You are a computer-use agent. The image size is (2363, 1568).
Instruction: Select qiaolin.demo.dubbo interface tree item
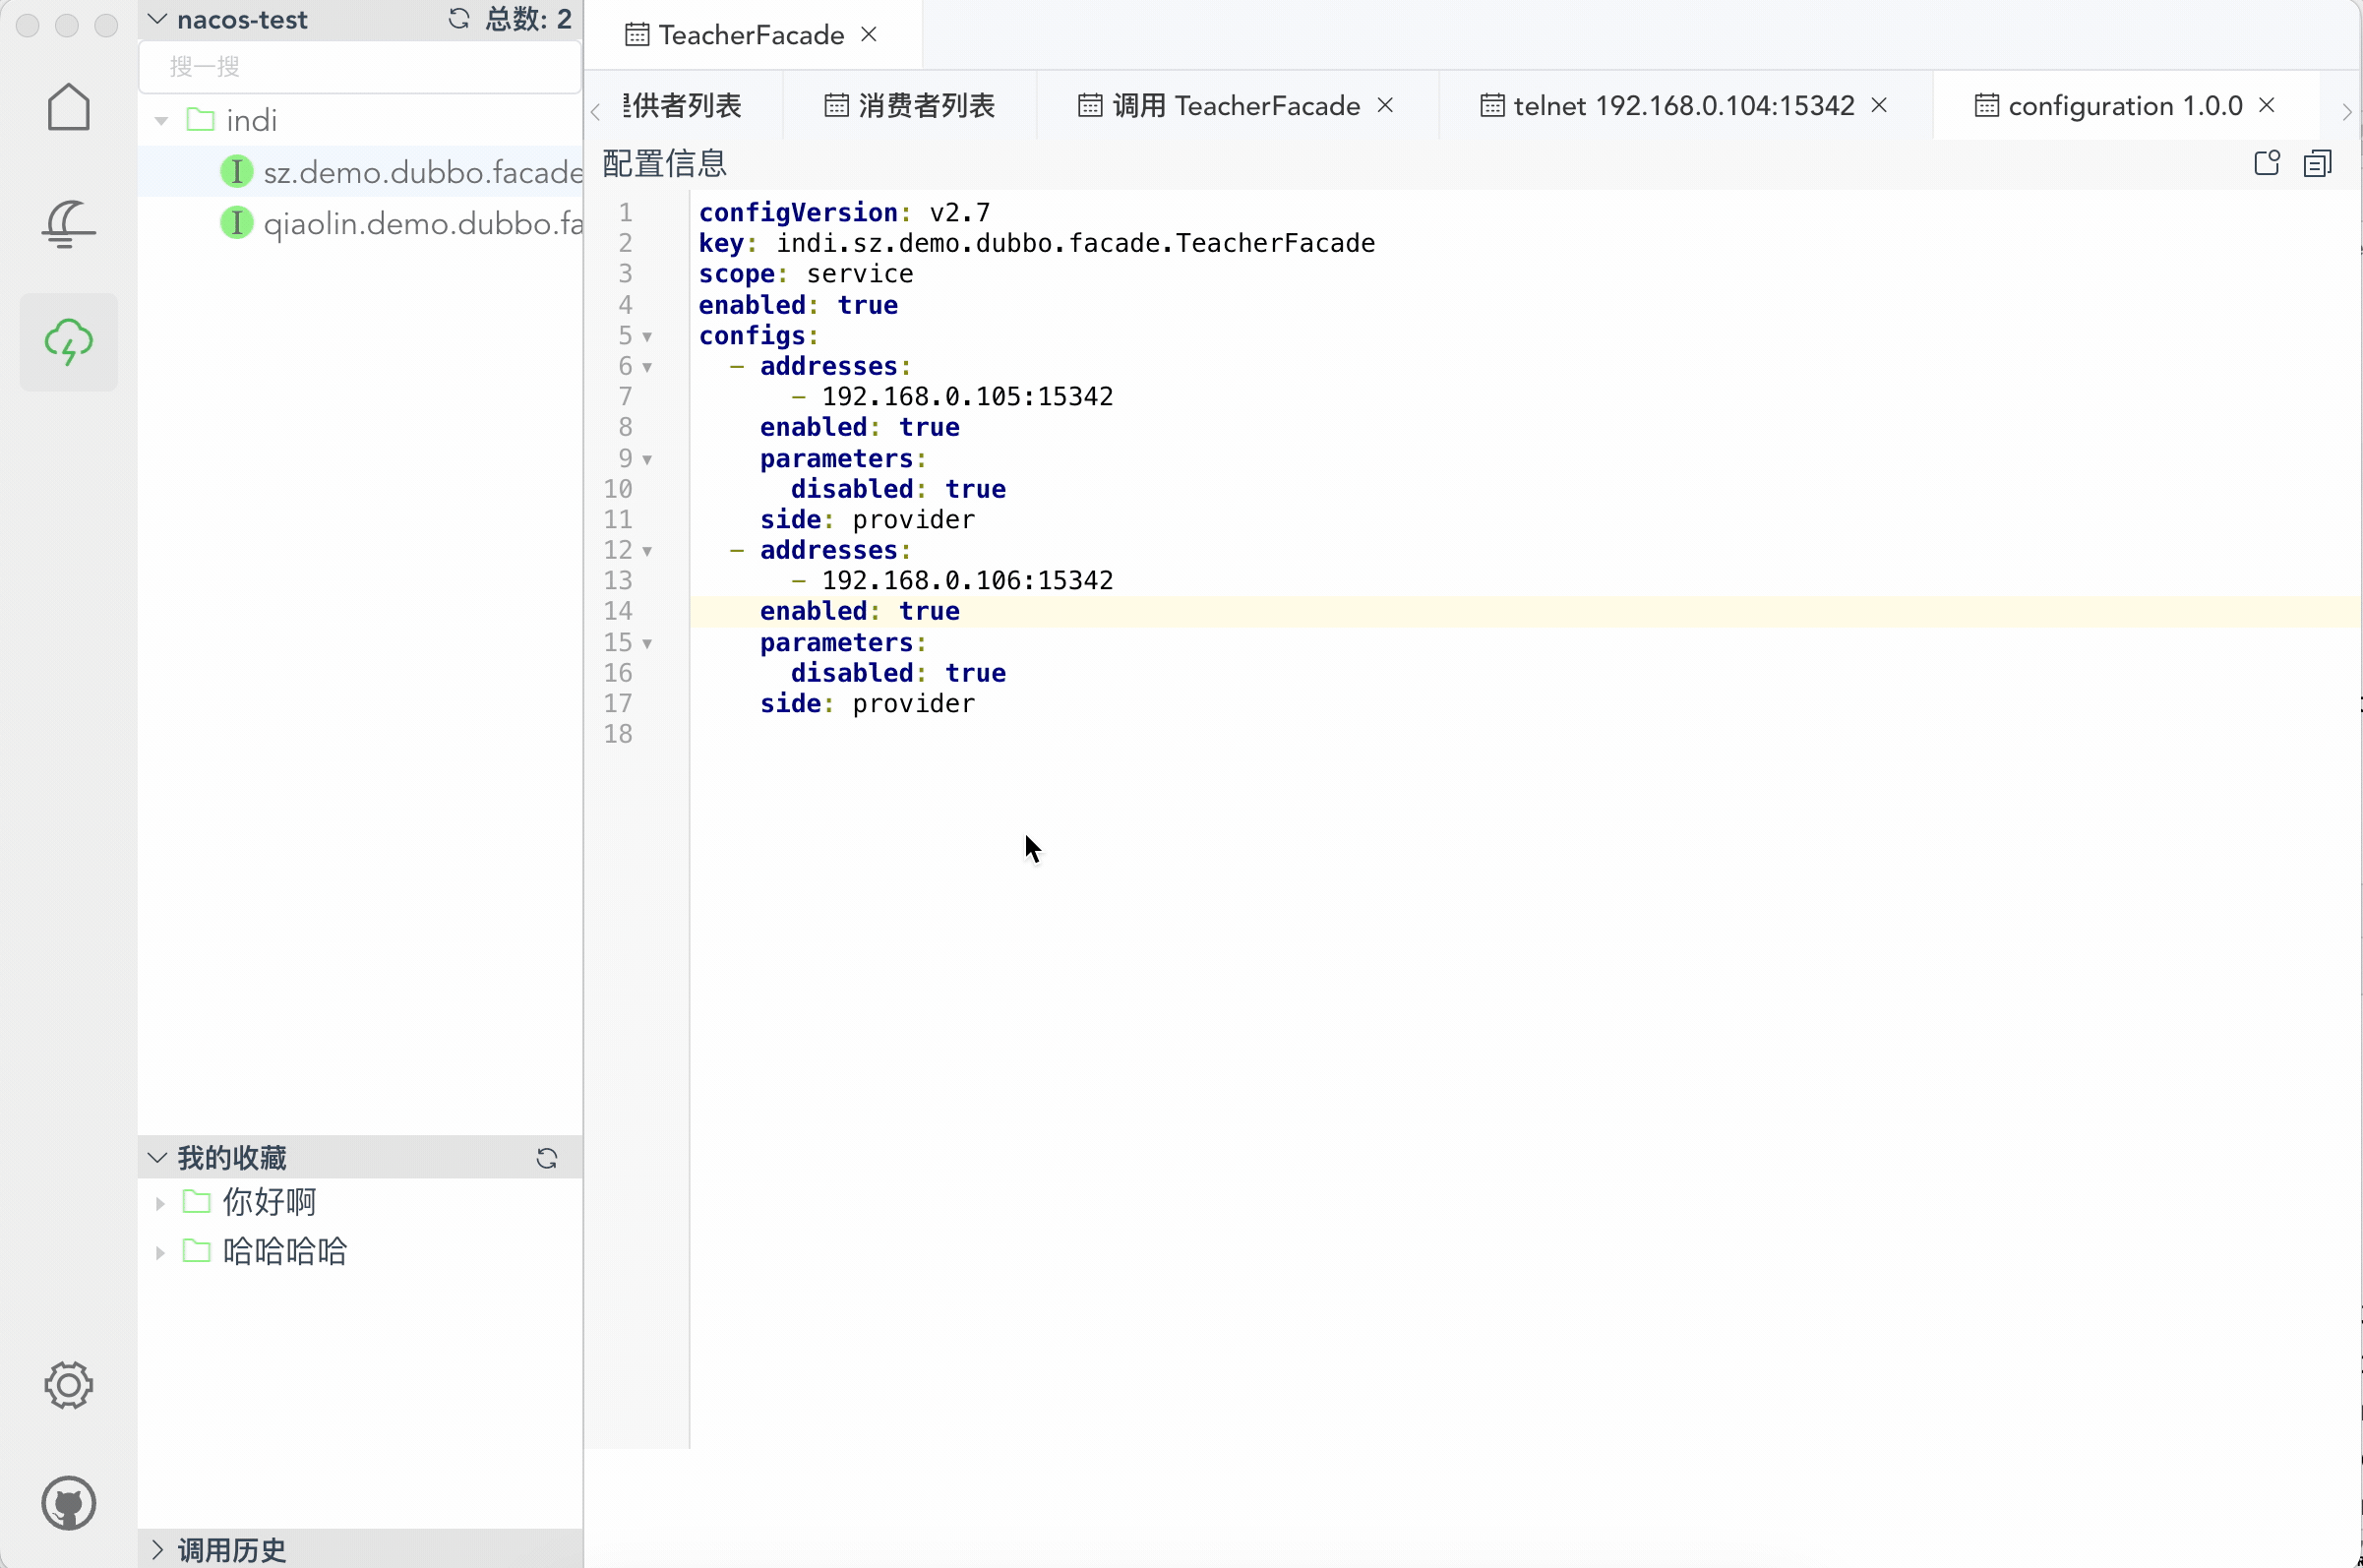(x=421, y=223)
